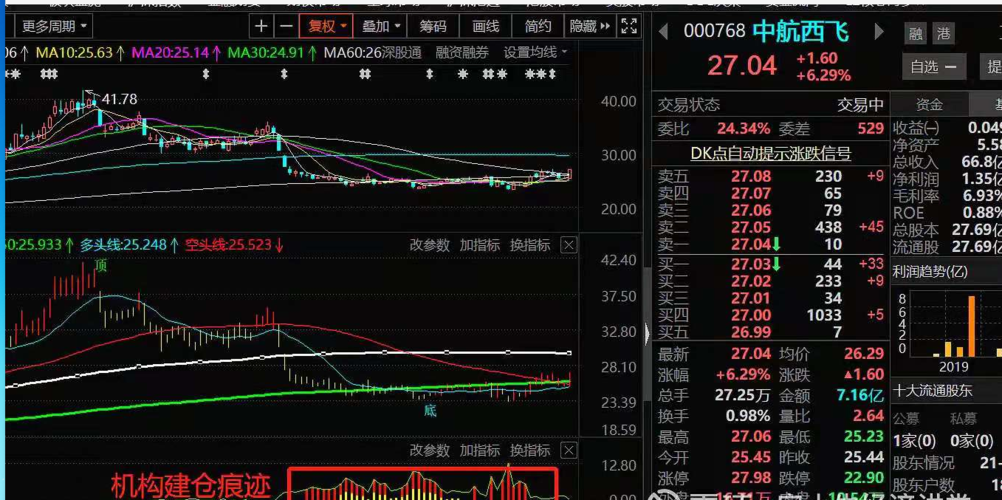The width and height of the screenshot is (1002, 500).
Task: Click 改参数 in bottom indicator panel
Action: (429, 449)
